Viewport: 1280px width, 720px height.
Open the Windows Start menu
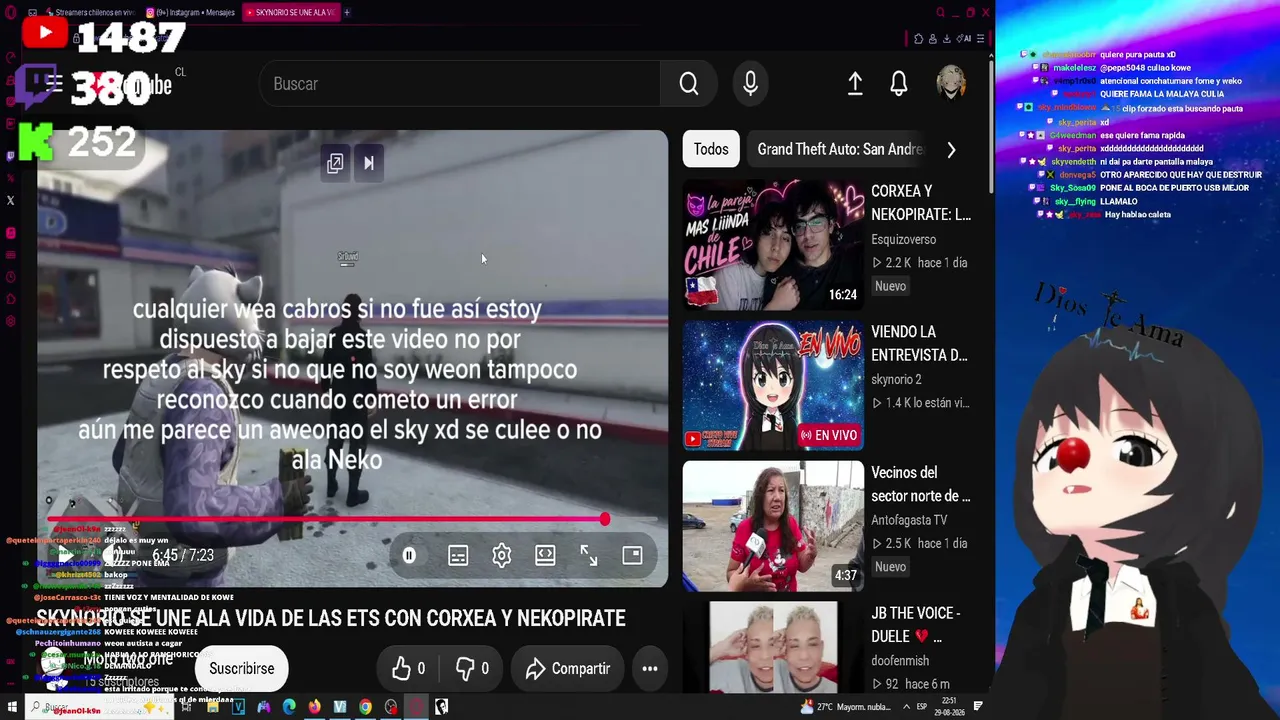12,707
